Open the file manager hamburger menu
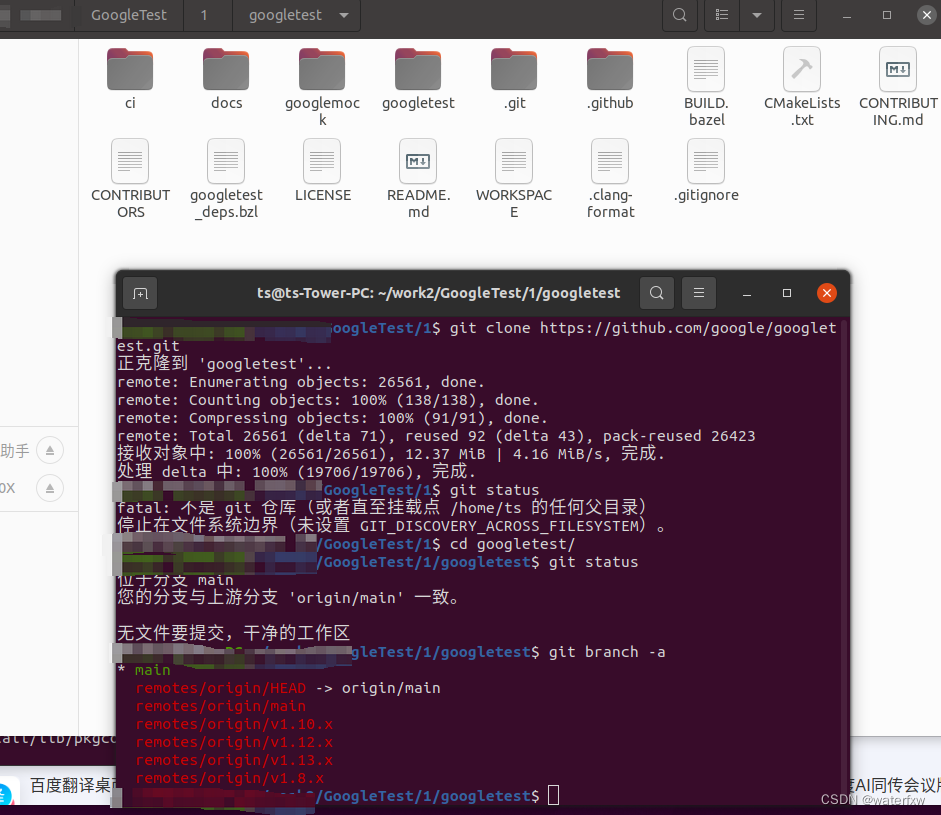The height and width of the screenshot is (815, 941). 799,15
